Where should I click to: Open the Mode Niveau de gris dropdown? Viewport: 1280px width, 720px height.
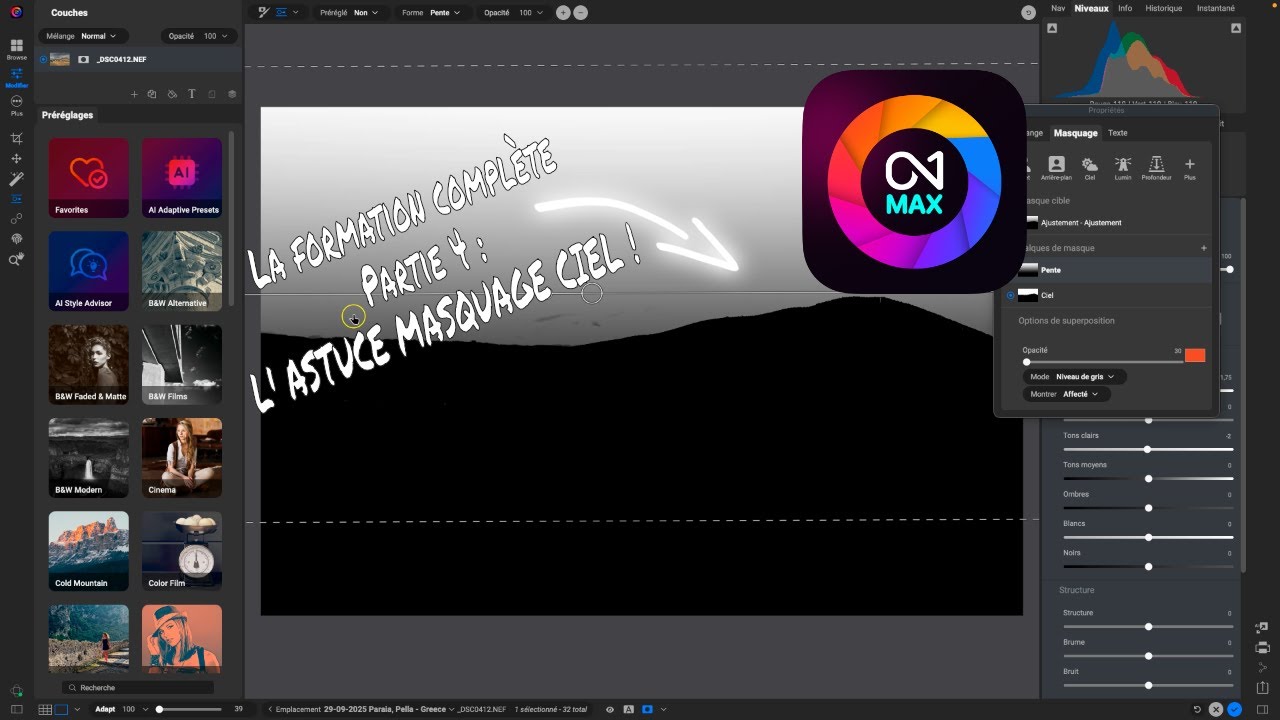click(x=1075, y=377)
